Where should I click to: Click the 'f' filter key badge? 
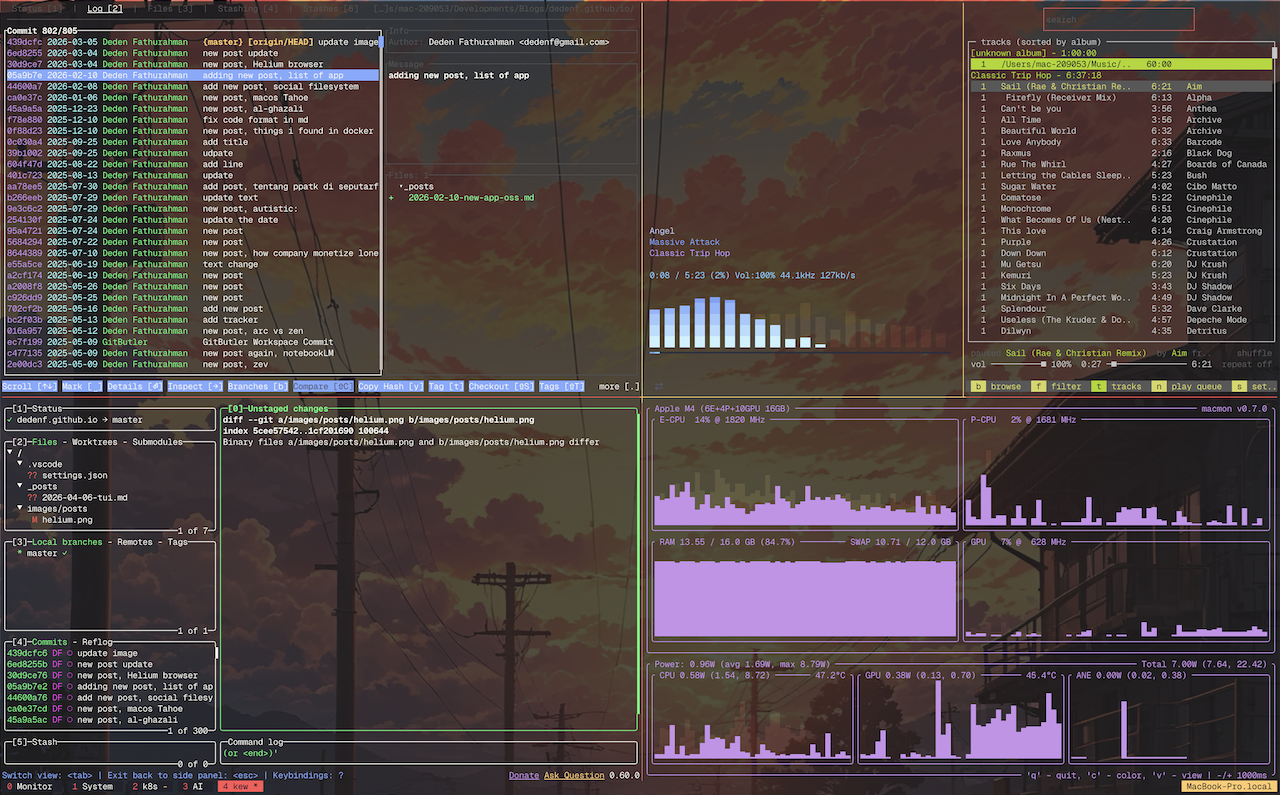(x=1039, y=385)
